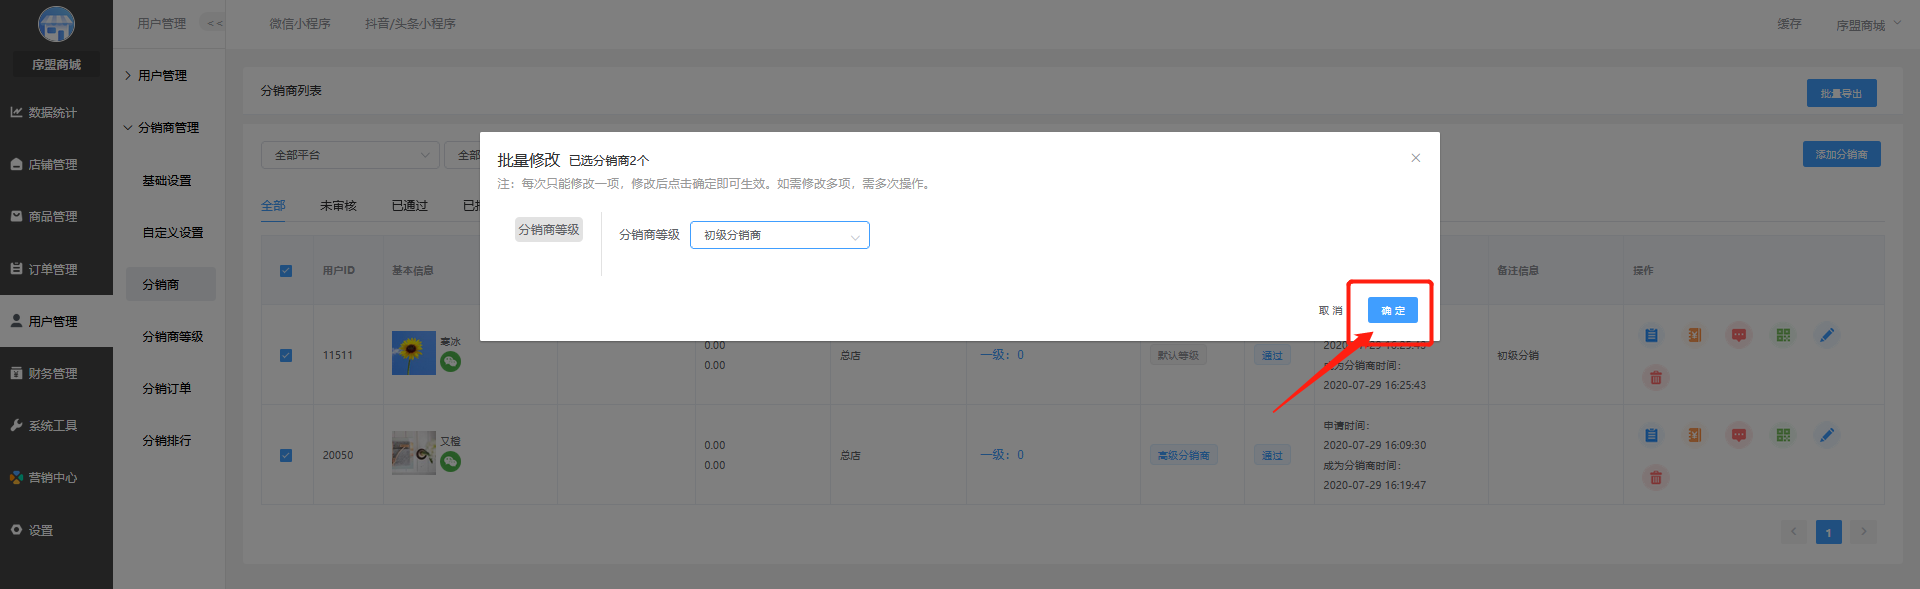Click the WeChat icon for user 20050
Viewport: 1920px width, 589px height.
click(x=451, y=461)
